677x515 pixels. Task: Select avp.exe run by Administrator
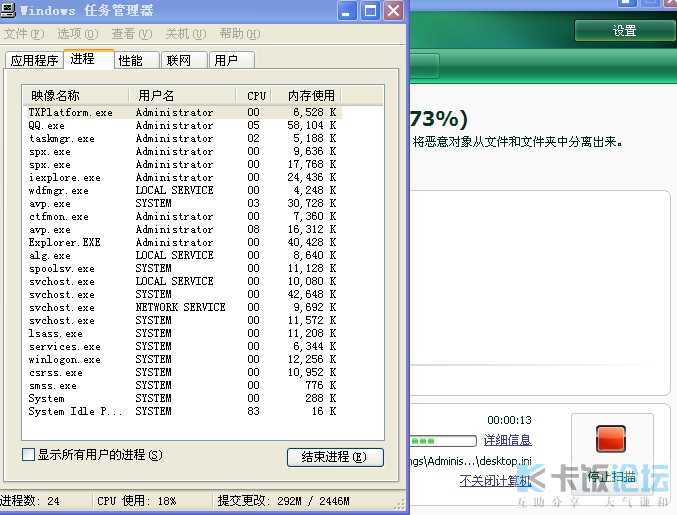[182, 229]
